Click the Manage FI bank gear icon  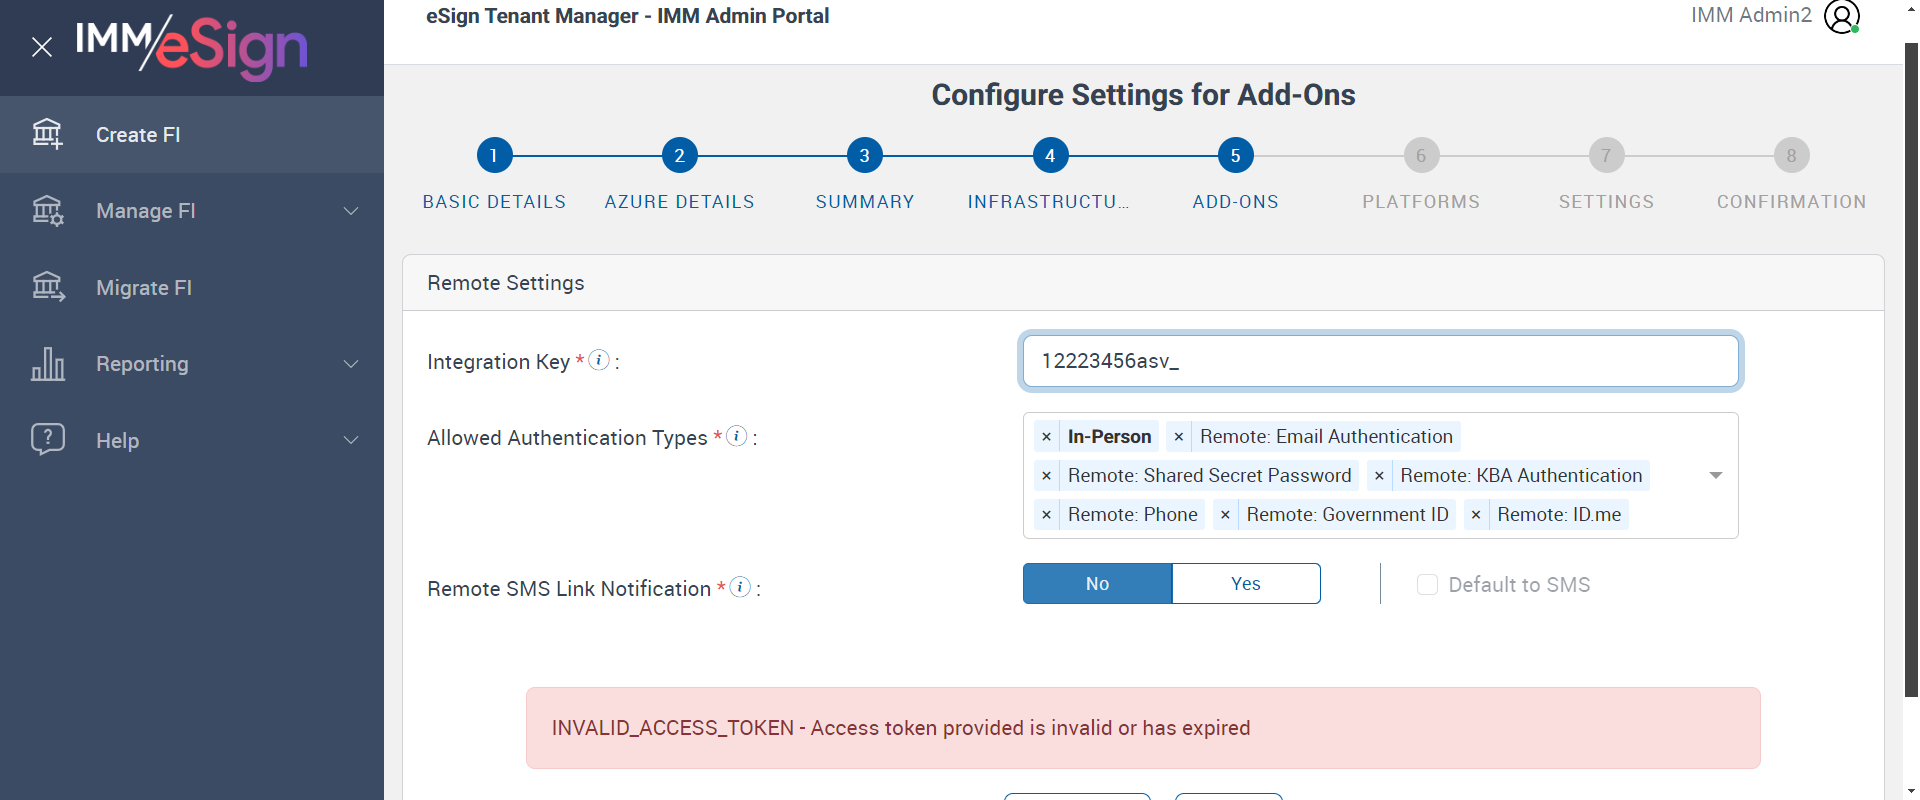coord(47,211)
